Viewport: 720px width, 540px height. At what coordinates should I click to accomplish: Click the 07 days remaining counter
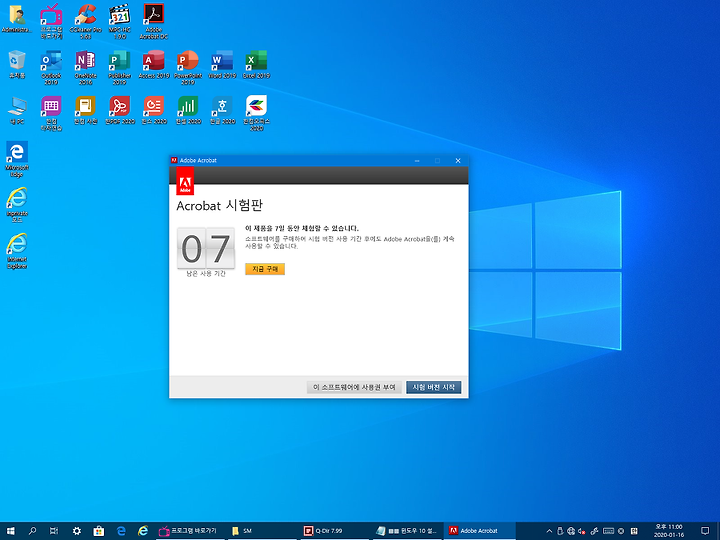[x=206, y=248]
